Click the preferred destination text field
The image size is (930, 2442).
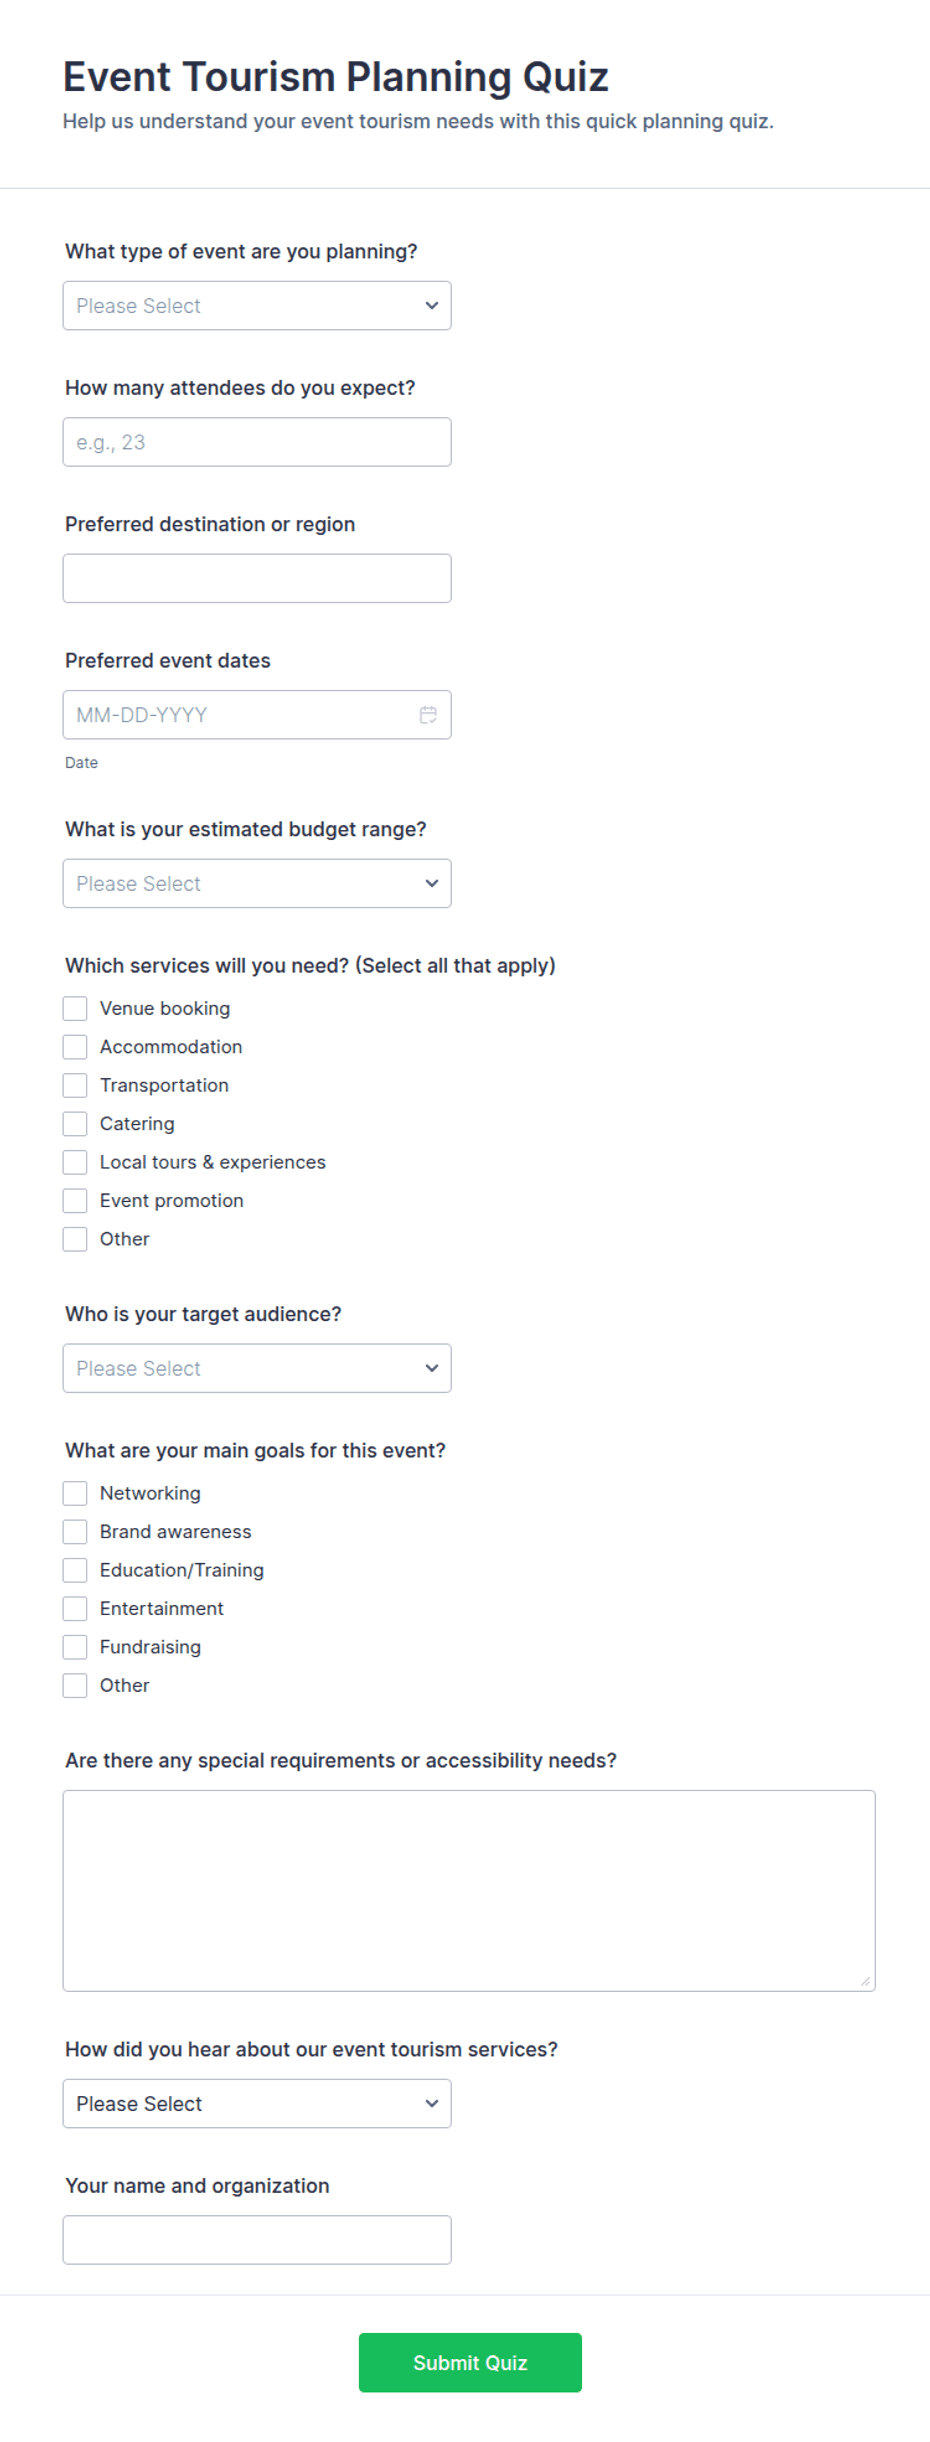pos(257,579)
